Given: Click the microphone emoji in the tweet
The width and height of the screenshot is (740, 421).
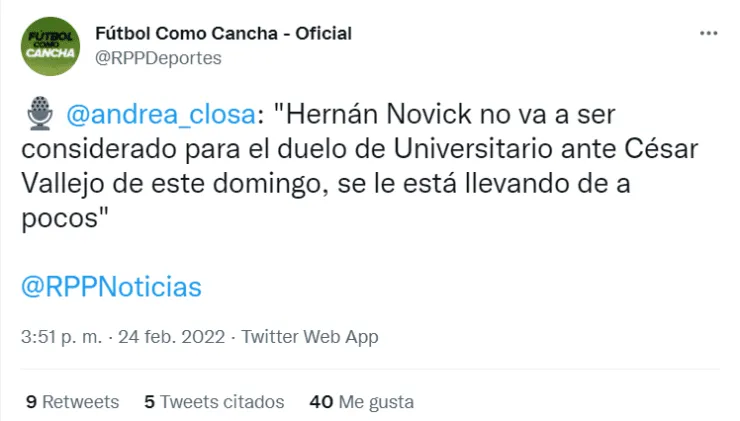Looking at the screenshot, I should pyautogui.click(x=38, y=116).
